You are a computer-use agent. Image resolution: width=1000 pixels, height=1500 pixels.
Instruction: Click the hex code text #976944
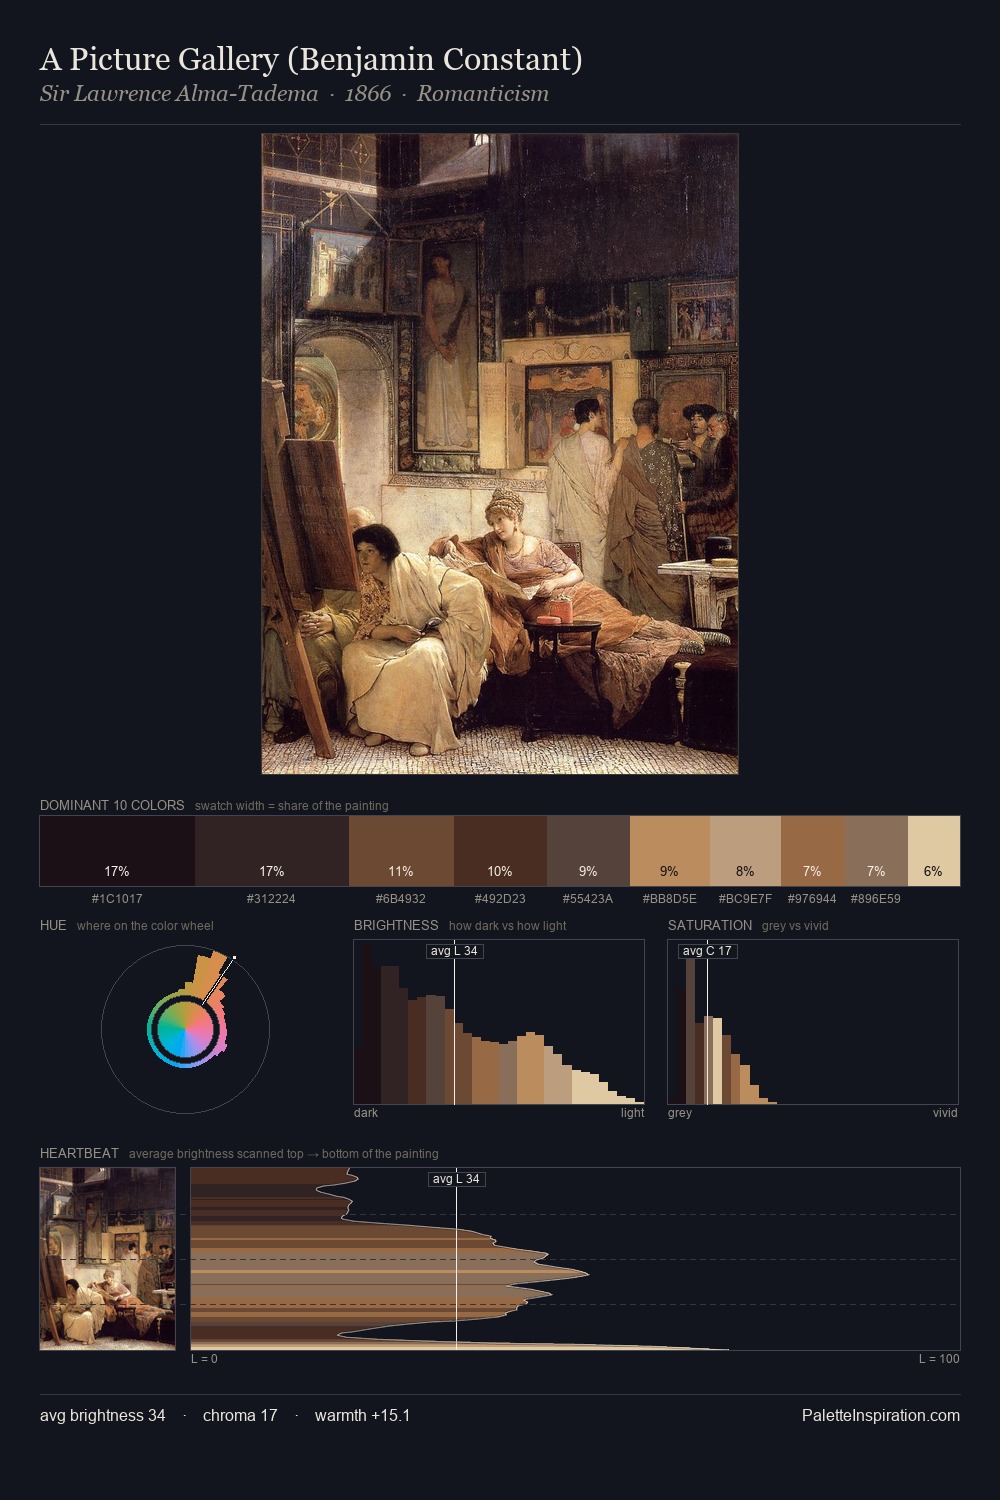[x=812, y=899]
